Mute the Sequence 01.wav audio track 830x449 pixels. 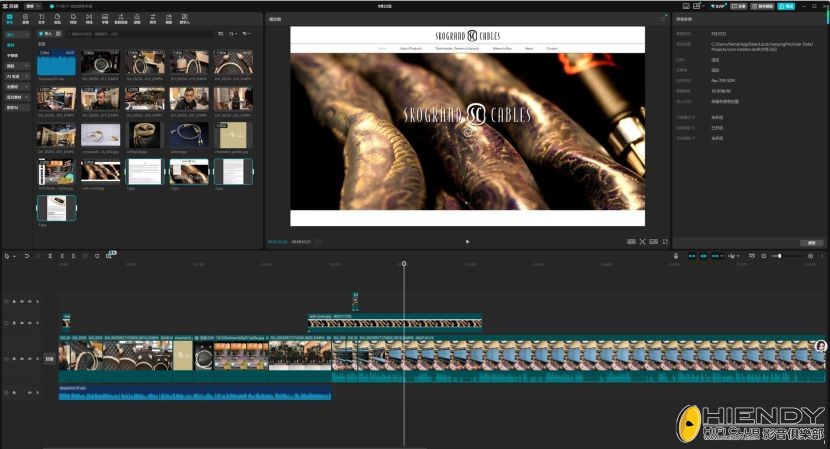point(30,392)
